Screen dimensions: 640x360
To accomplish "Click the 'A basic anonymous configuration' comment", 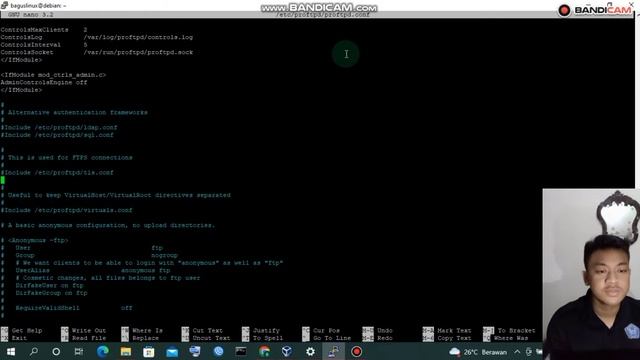I will tap(108, 225).
